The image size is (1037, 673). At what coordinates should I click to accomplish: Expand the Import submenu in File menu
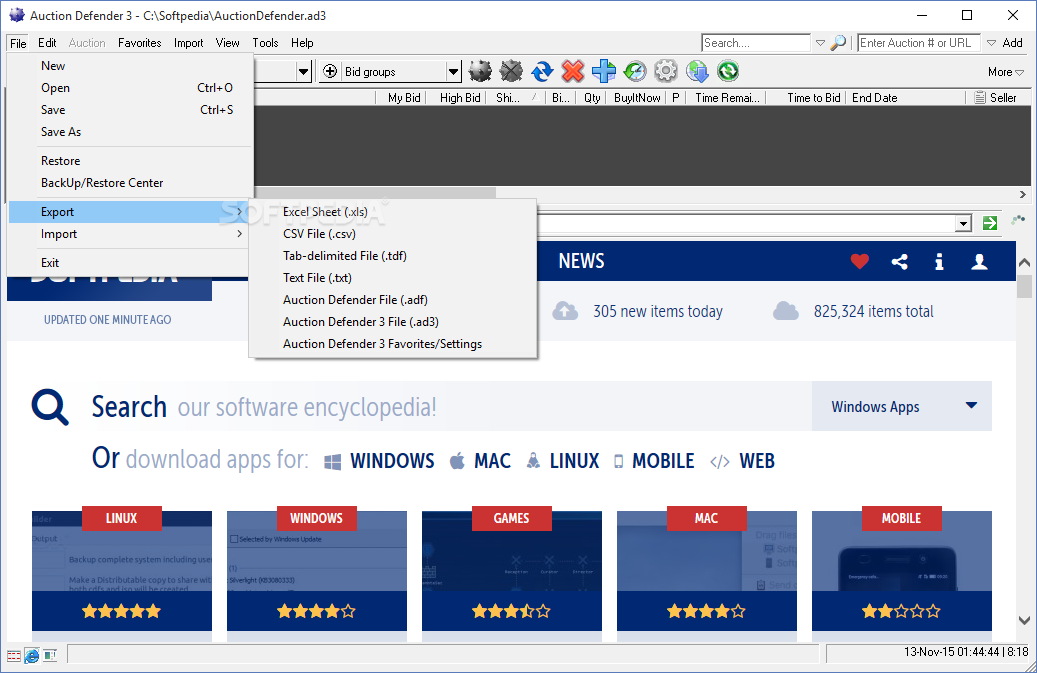[x=130, y=234]
